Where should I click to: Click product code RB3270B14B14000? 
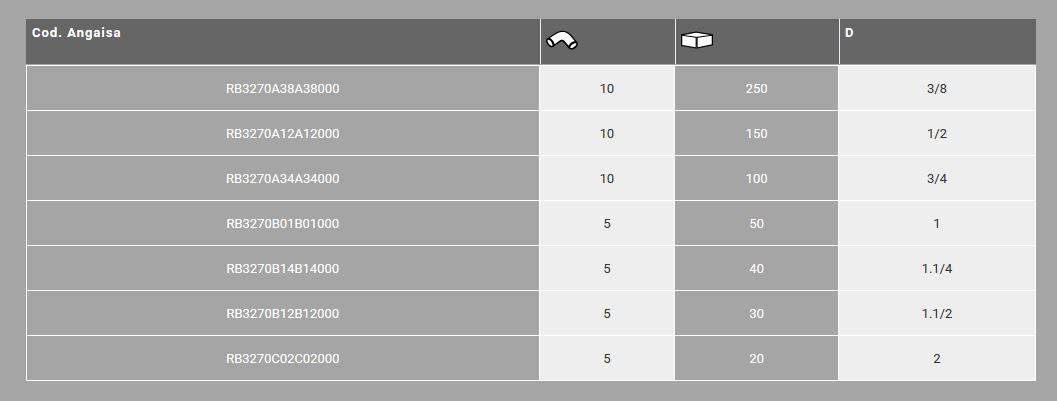pyautogui.click(x=283, y=269)
